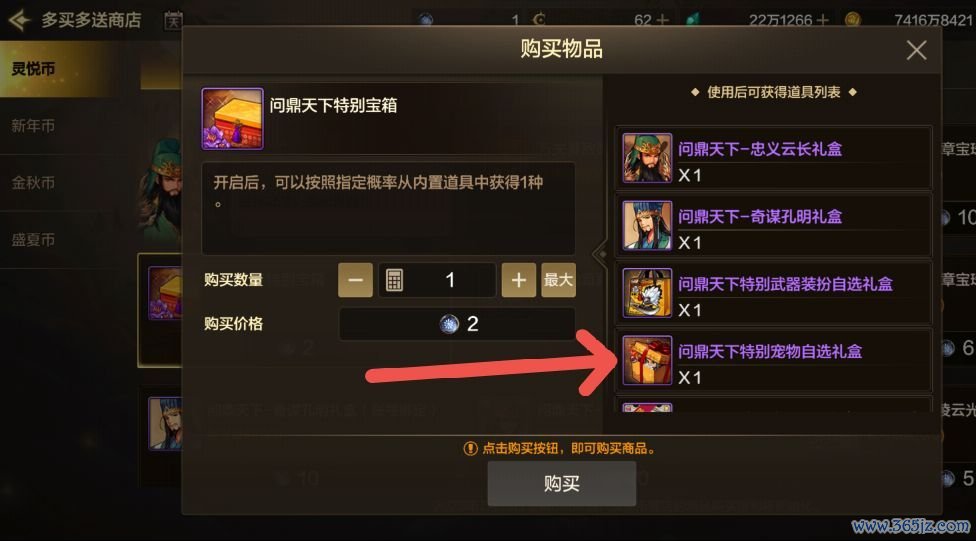Viewport: 976px width, 541px height.
Task: Decrease the purchase quantity with the minus button
Action: click(x=355, y=280)
